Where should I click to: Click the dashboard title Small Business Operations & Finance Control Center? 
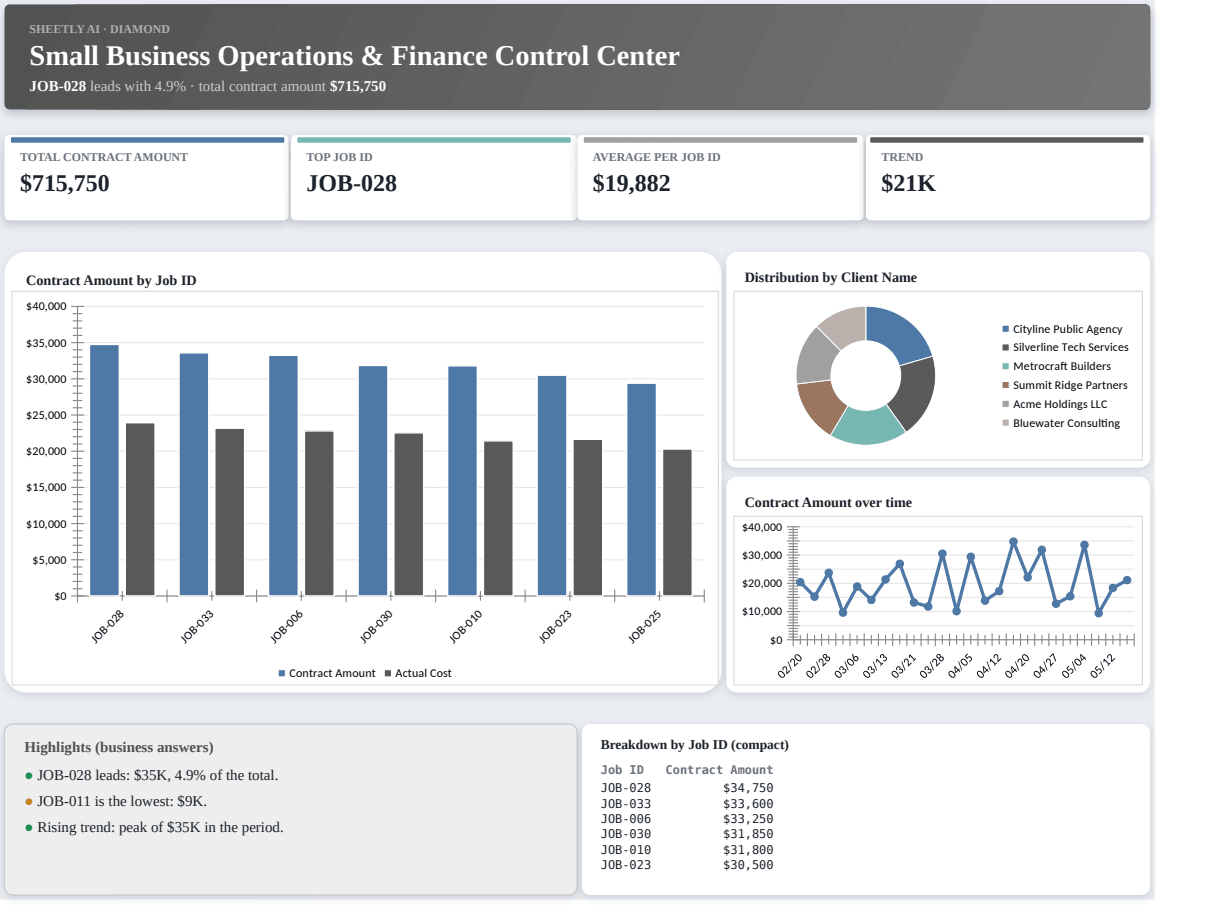pyautogui.click(x=354, y=56)
